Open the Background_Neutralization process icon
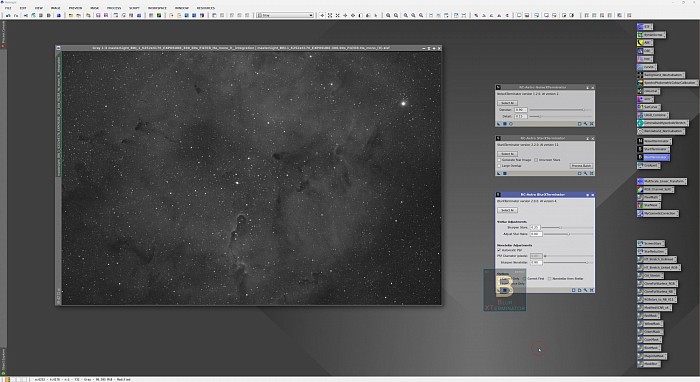700x382 pixels. click(661, 75)
